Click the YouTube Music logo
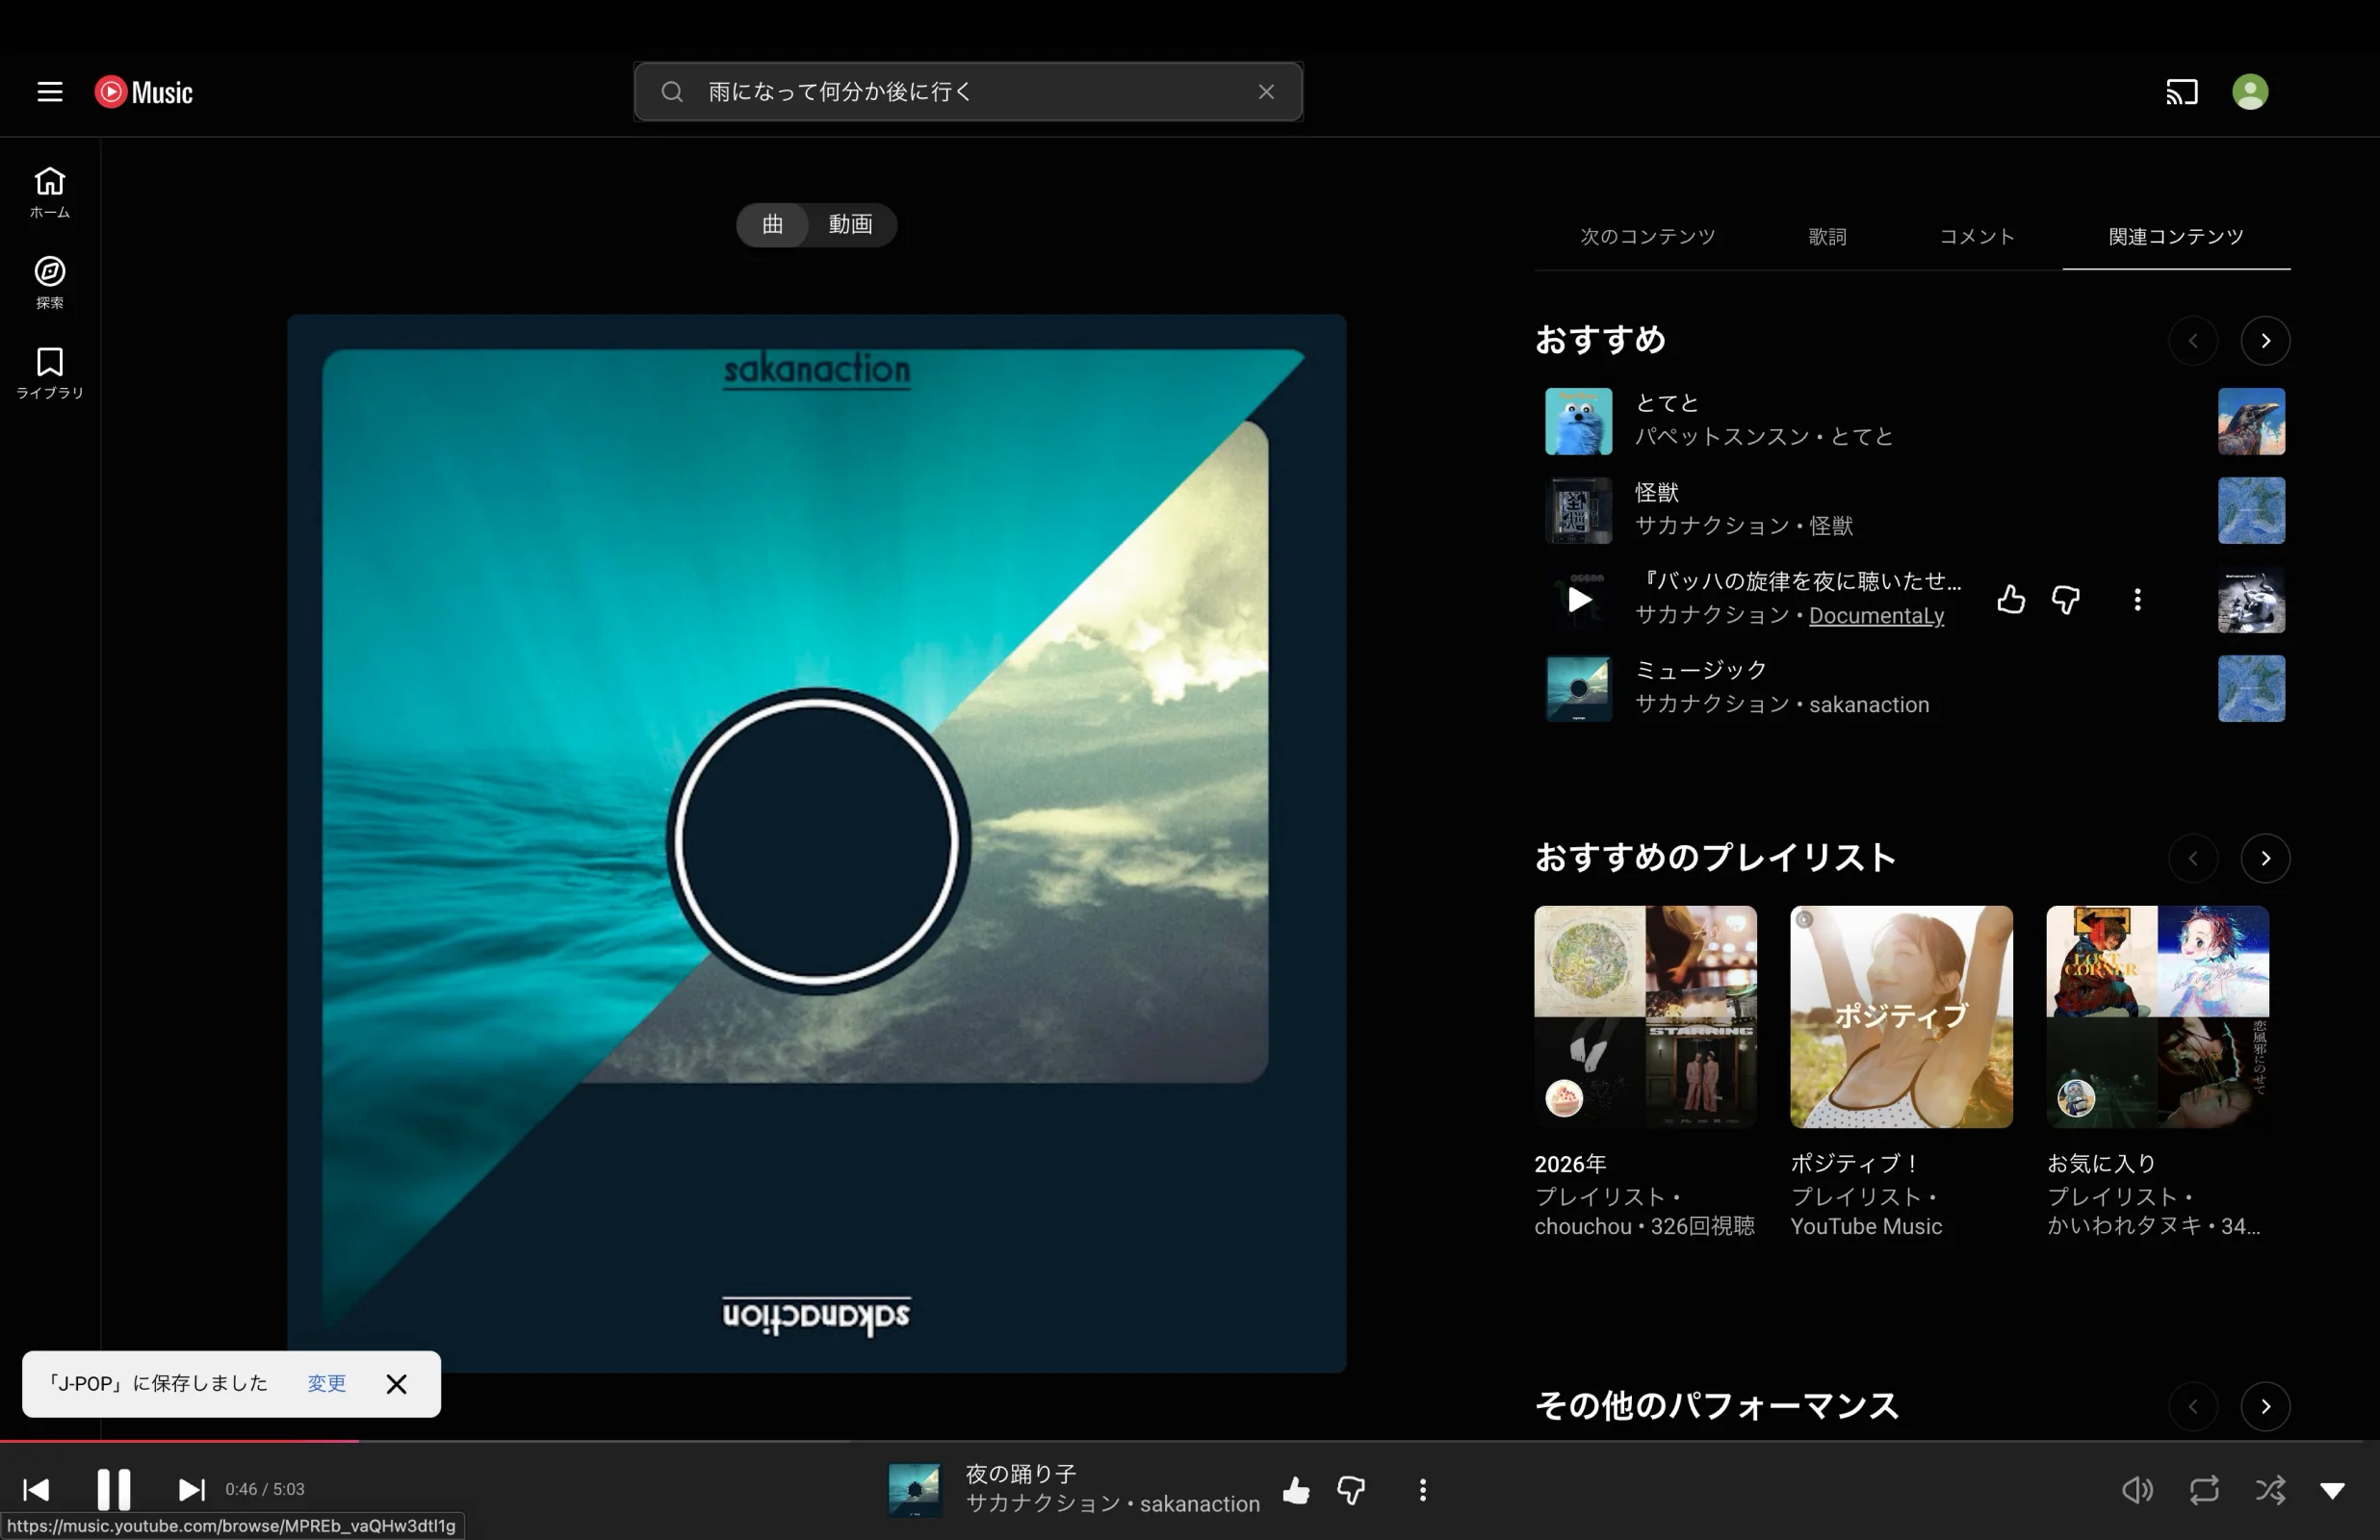The width and height of the screenshot is (2380, 1540). pos(144,92)
